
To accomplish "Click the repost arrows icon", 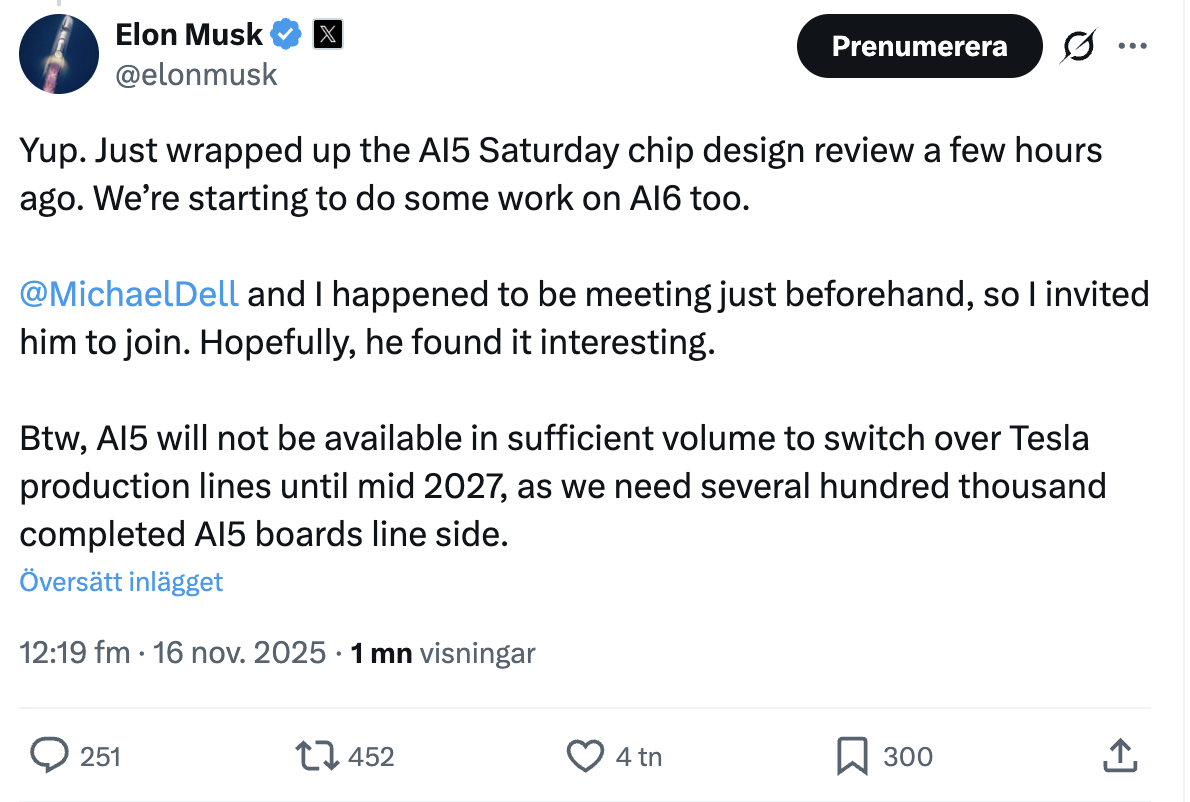I will click(318, 756).
